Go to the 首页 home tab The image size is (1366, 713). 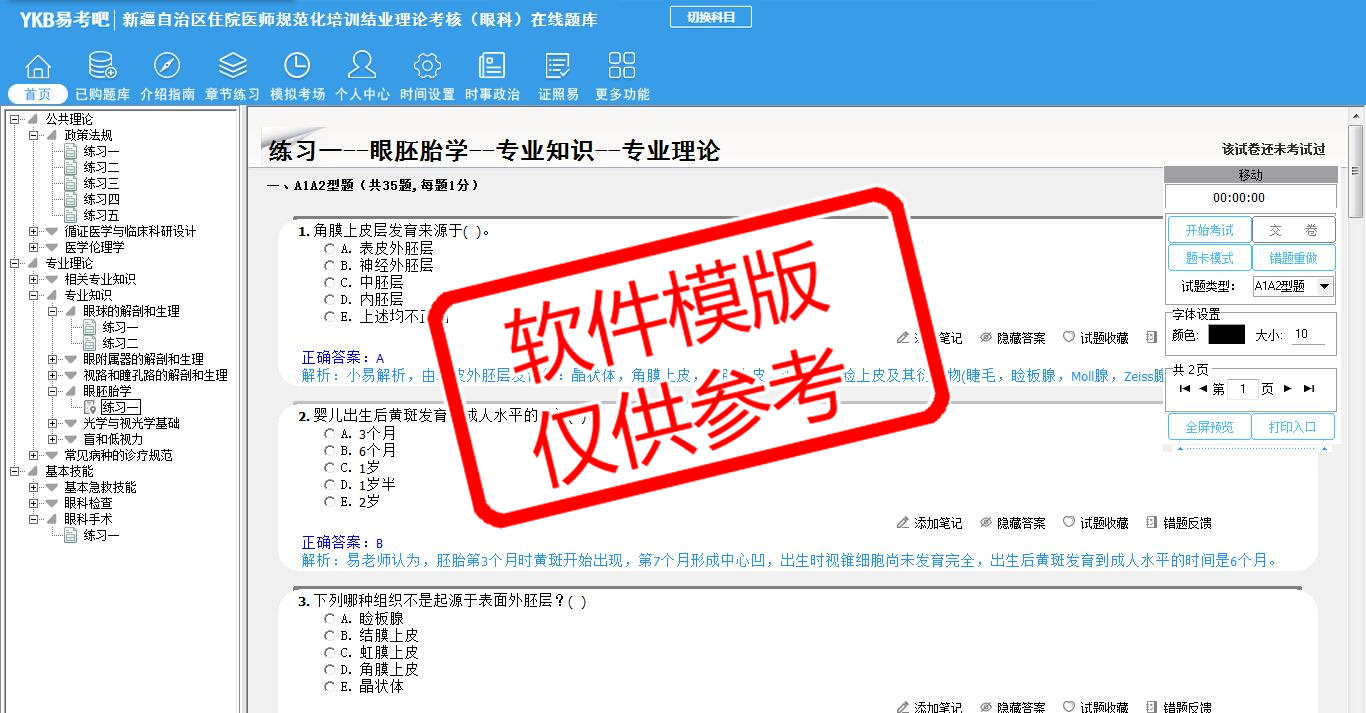(x=38, y=94)
